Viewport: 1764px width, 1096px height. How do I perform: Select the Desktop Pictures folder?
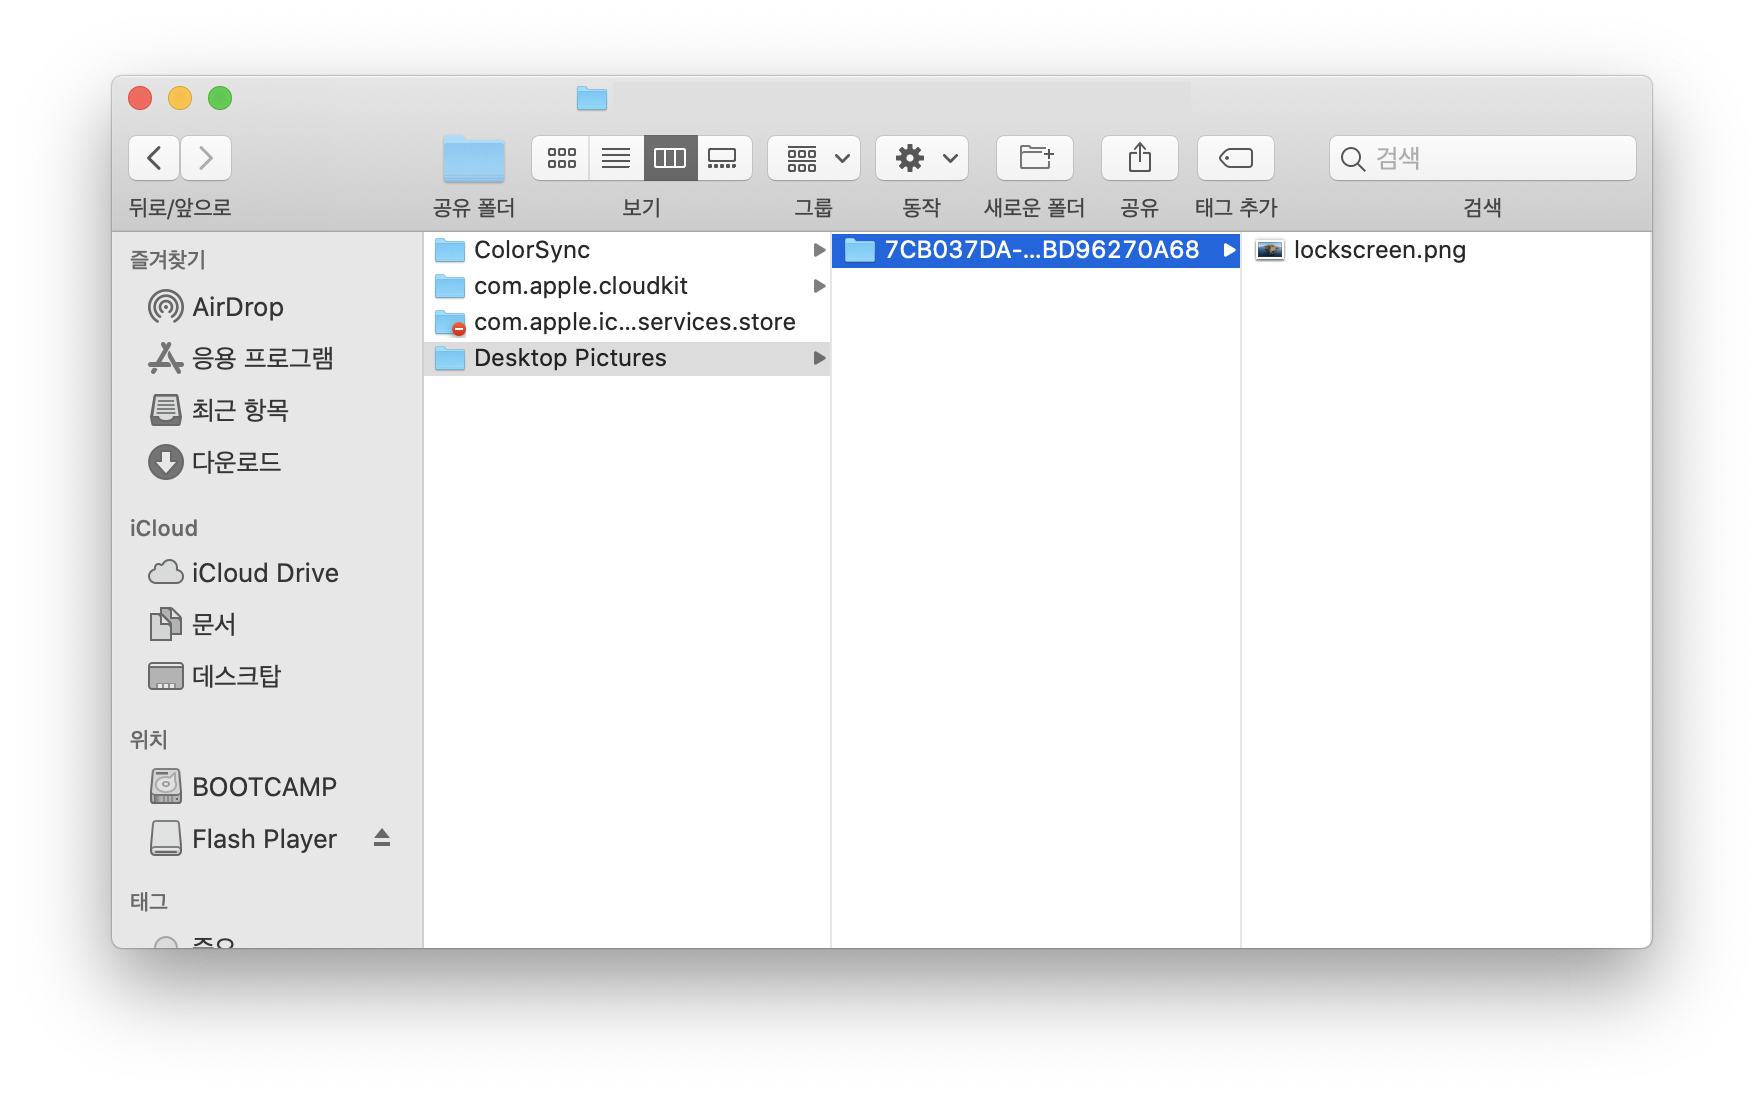(x=627, y=358)
